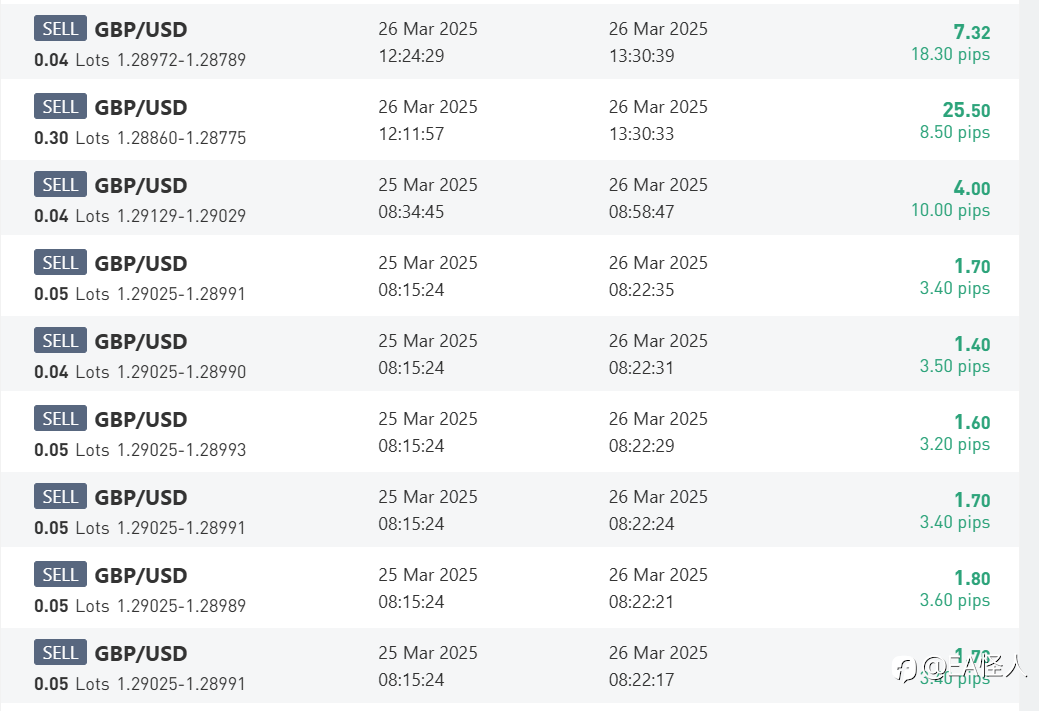
Task: Select profit 7.32 amount
Action: click(971, 32)
